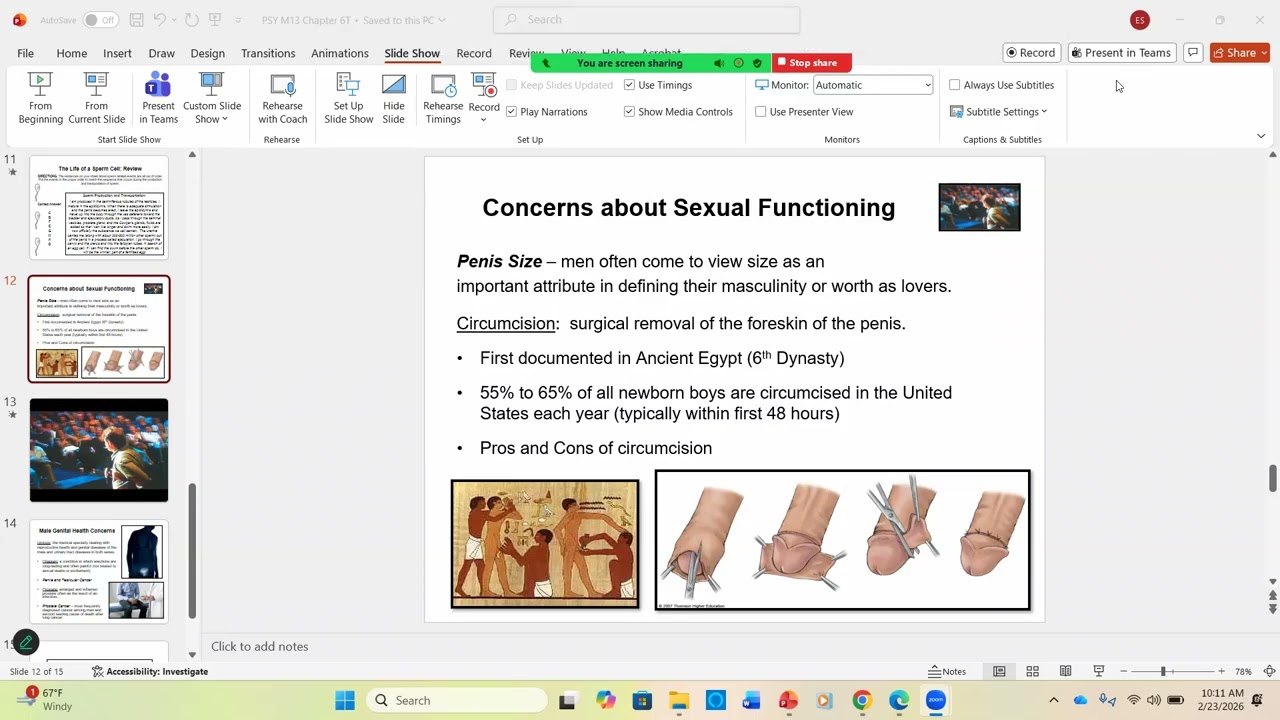Screen dimensions: 1280x720
Task: Click the Zoom mute speaker icon
Action: (x=718, y=63)
